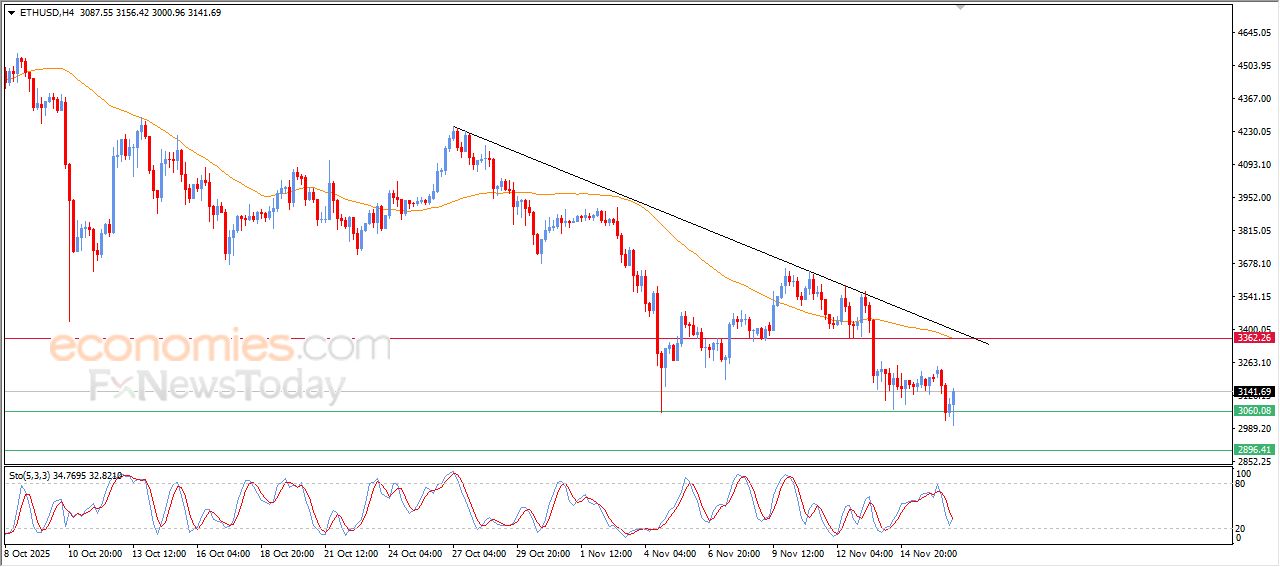Click the 3263.10 price scale value
This screenshot has height=567, width=1280.
(x=1254, y=363)
